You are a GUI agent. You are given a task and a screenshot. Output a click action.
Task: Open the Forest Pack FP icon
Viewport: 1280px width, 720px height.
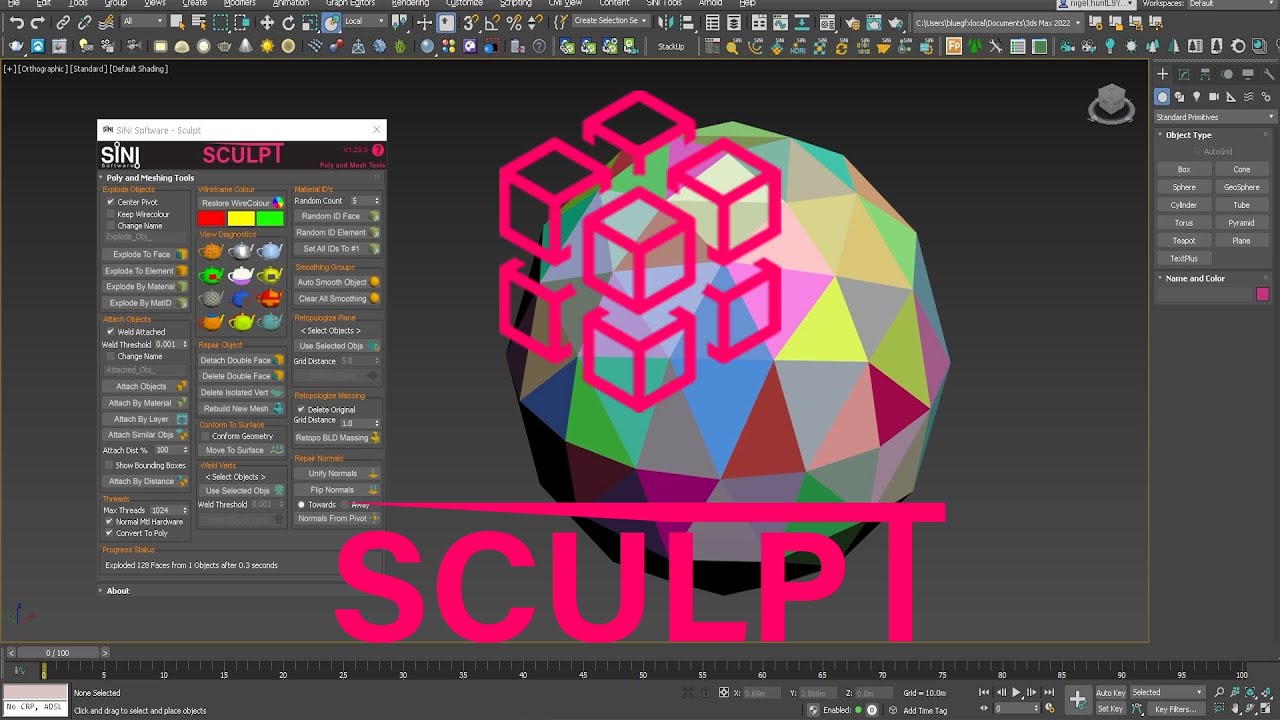click(953, 46)
